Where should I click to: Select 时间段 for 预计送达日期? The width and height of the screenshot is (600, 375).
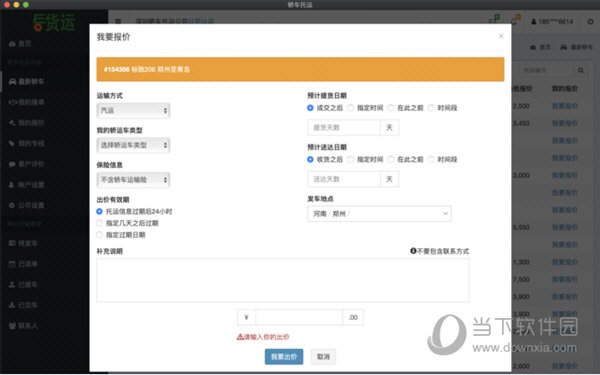[431, 159]
